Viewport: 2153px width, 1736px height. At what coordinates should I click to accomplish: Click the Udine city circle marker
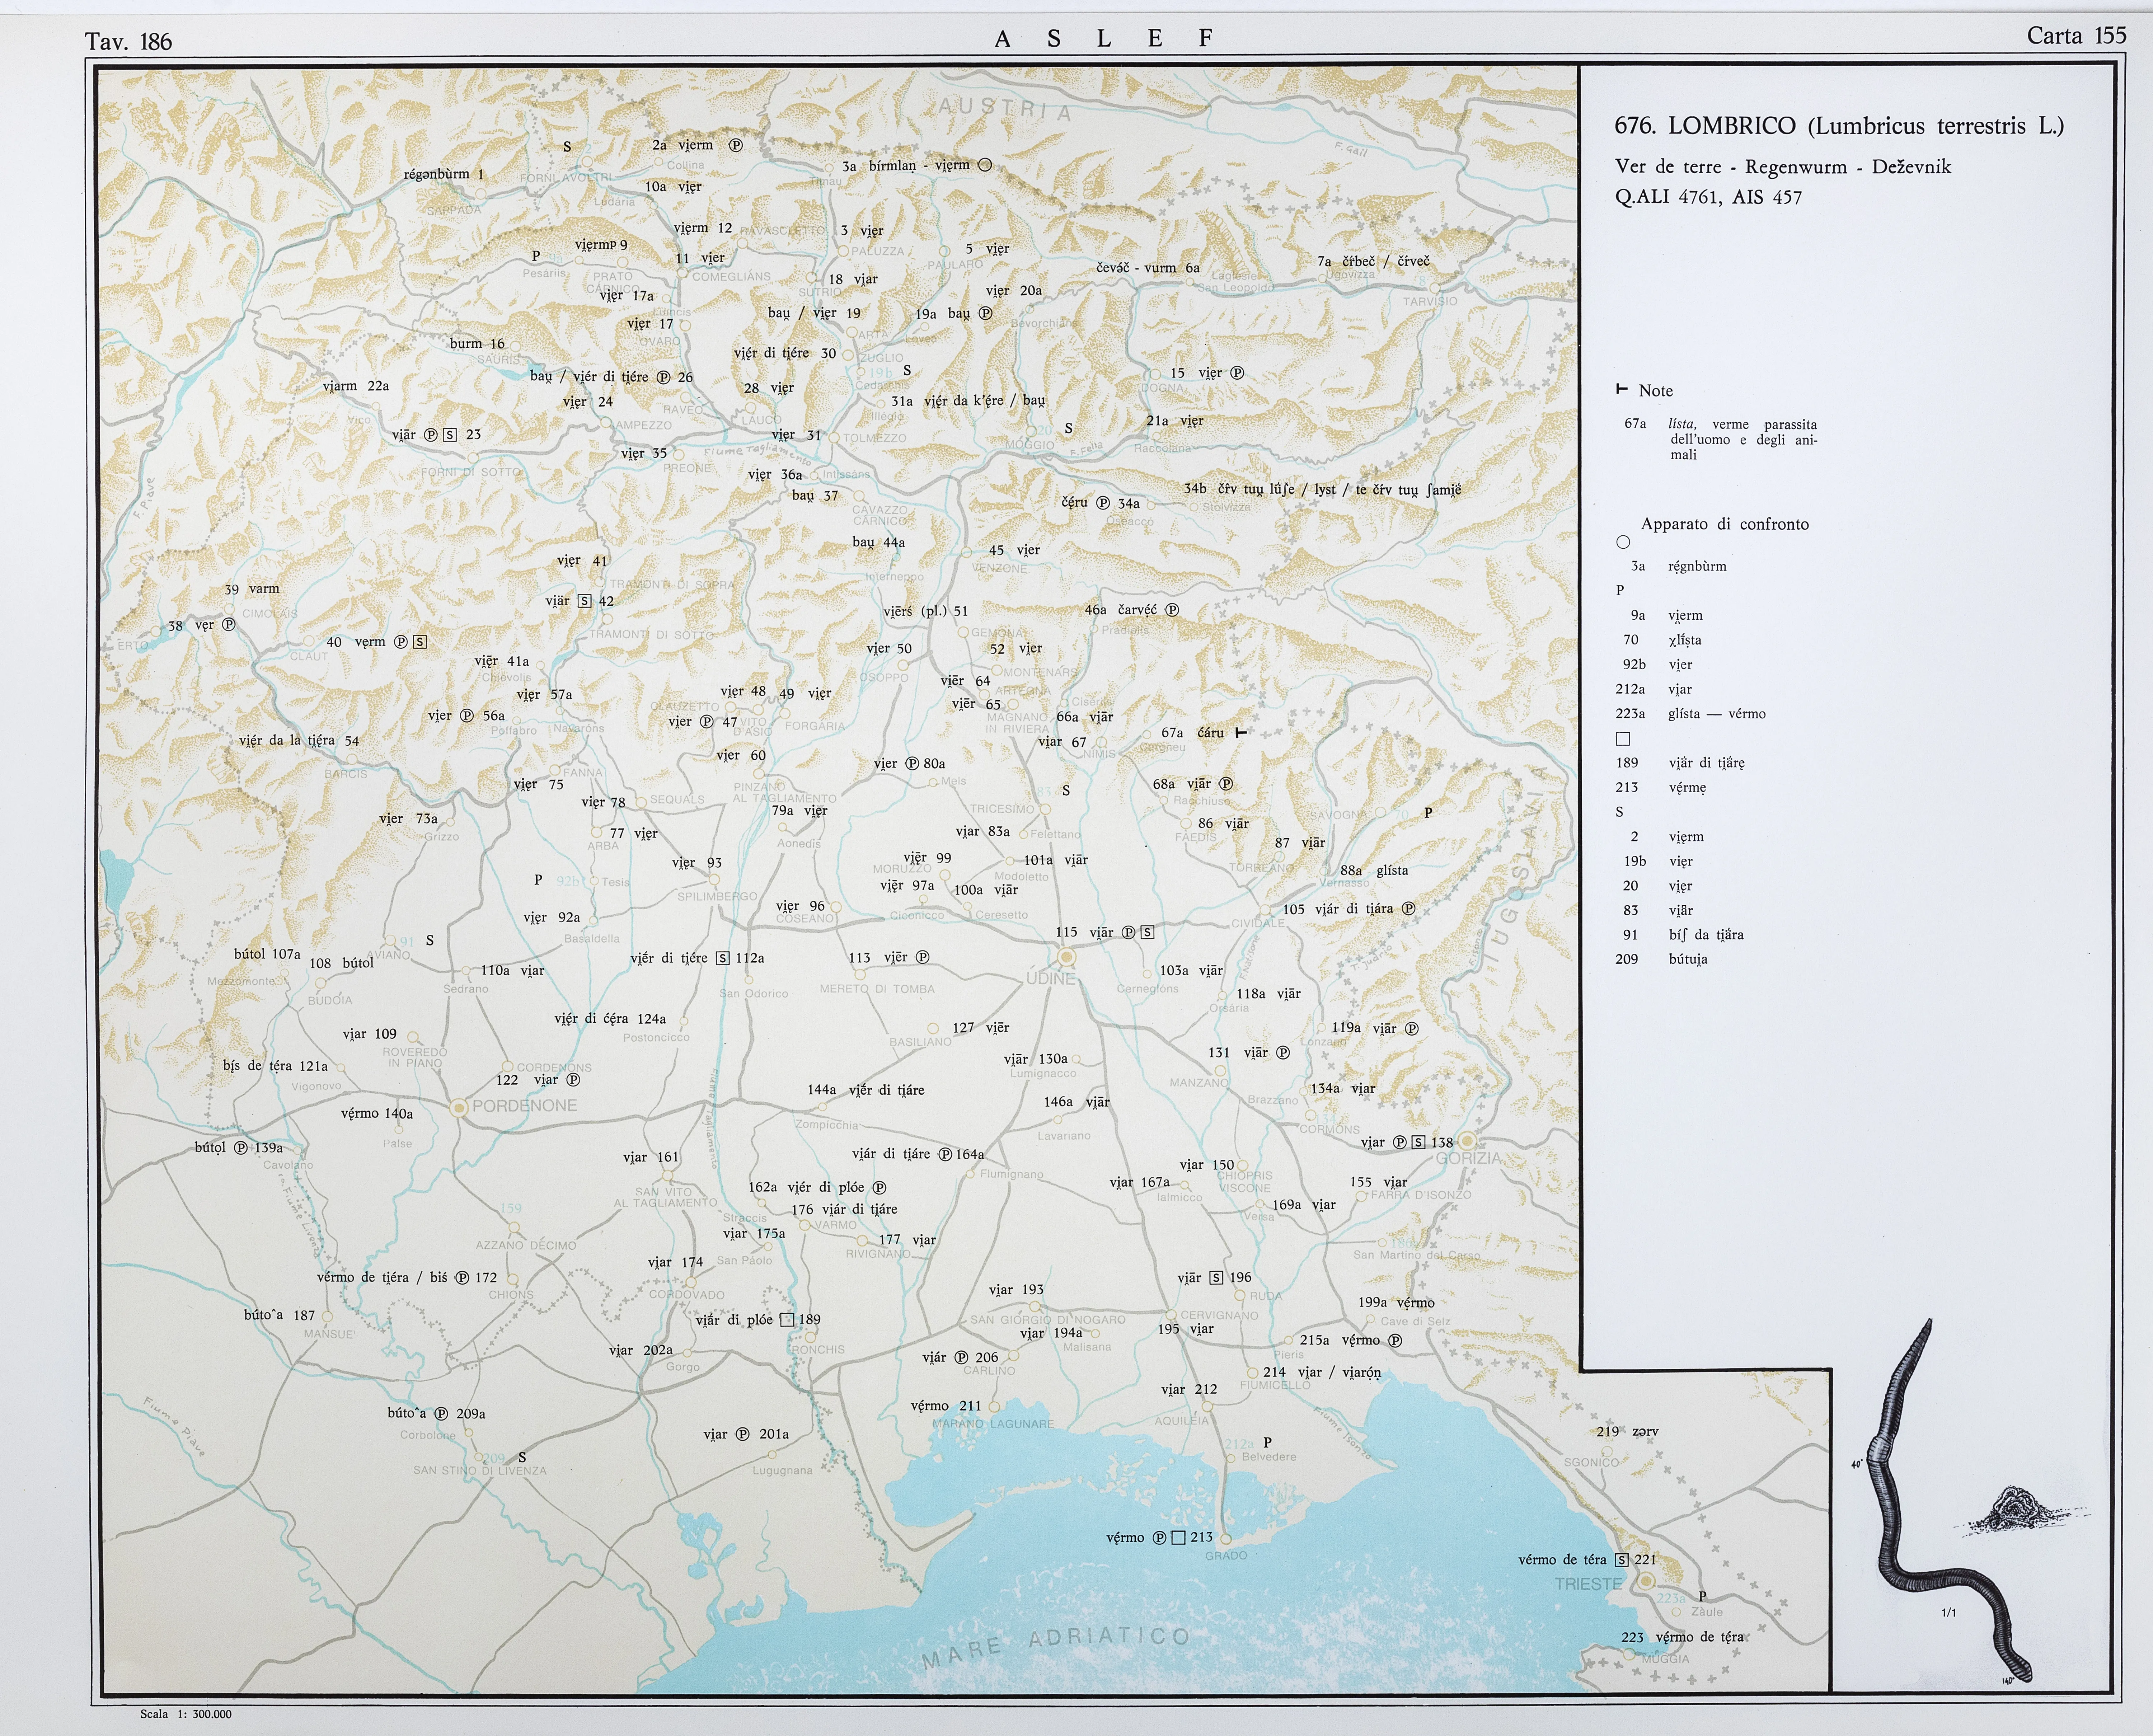coord(1067,957)
